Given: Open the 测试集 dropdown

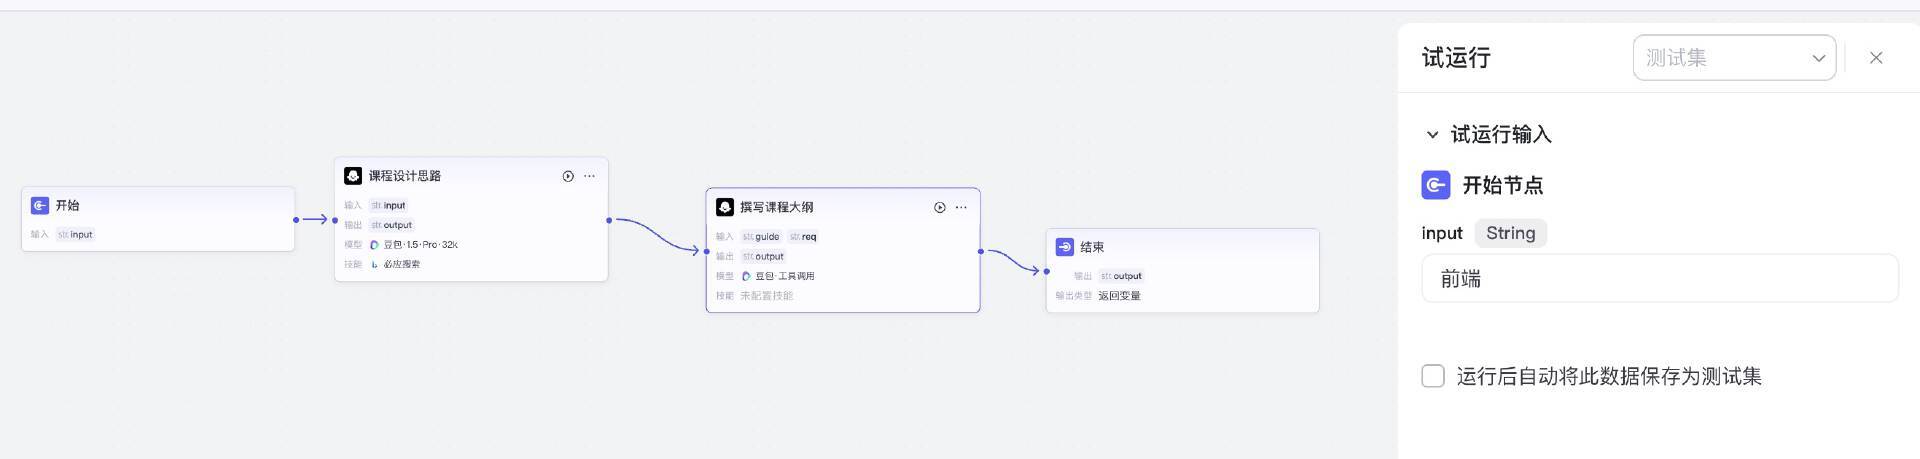Looking at the screenshot, I should (1734, 58).
